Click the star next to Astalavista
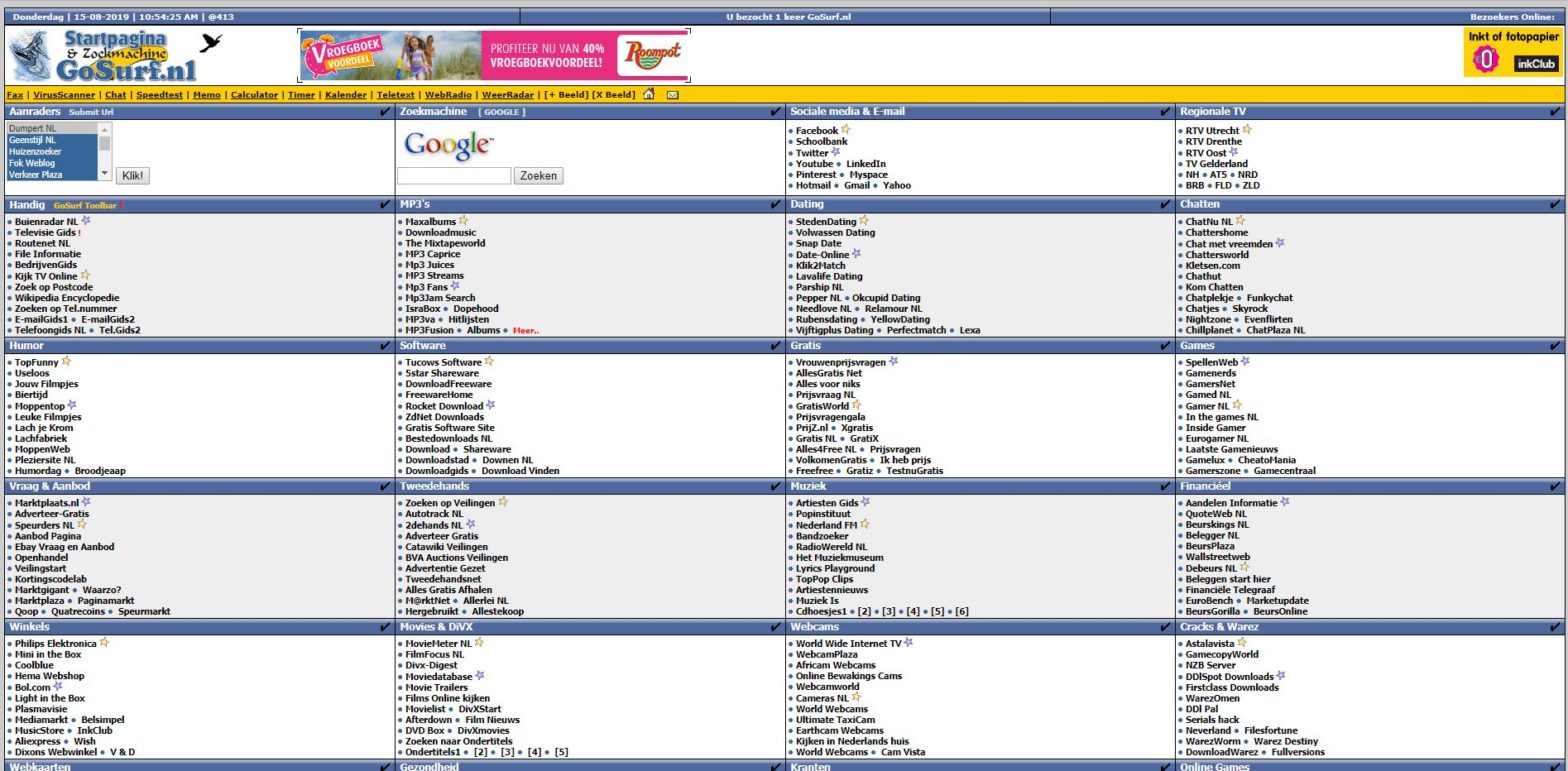The width and height of the screenshot is (1568, 771). (1242, 643)
